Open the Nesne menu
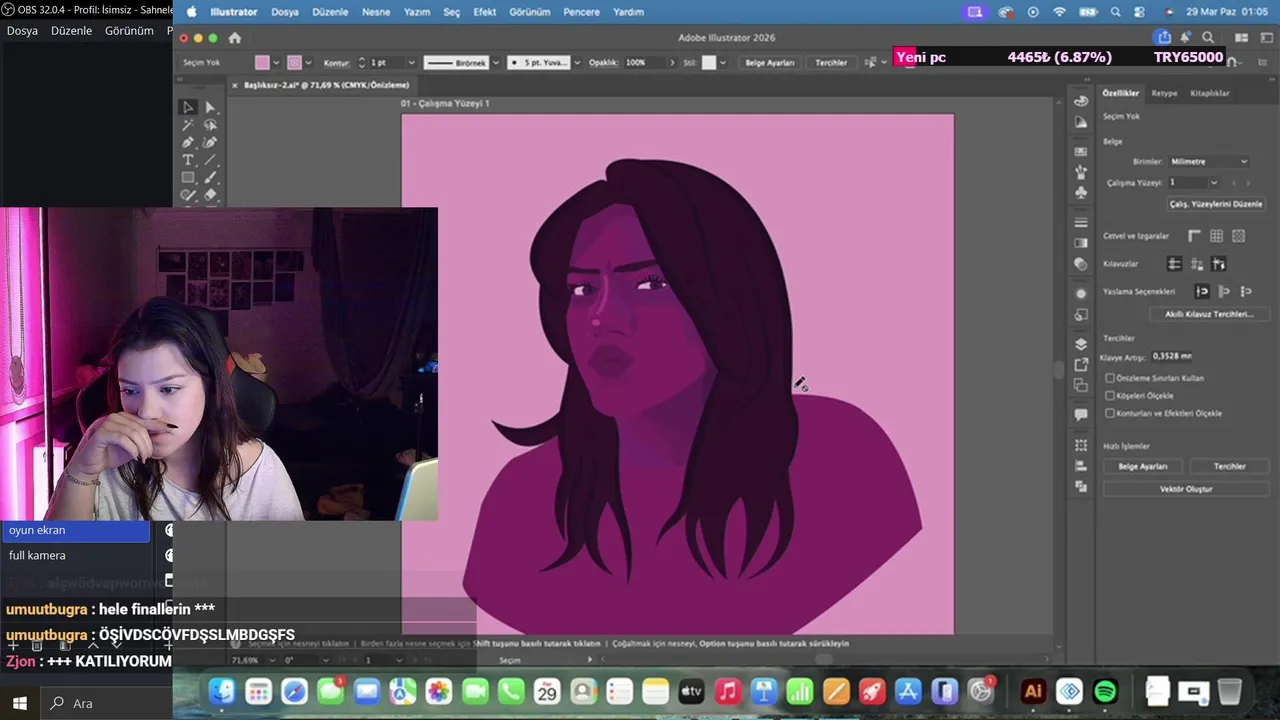 tap(376, 12)
